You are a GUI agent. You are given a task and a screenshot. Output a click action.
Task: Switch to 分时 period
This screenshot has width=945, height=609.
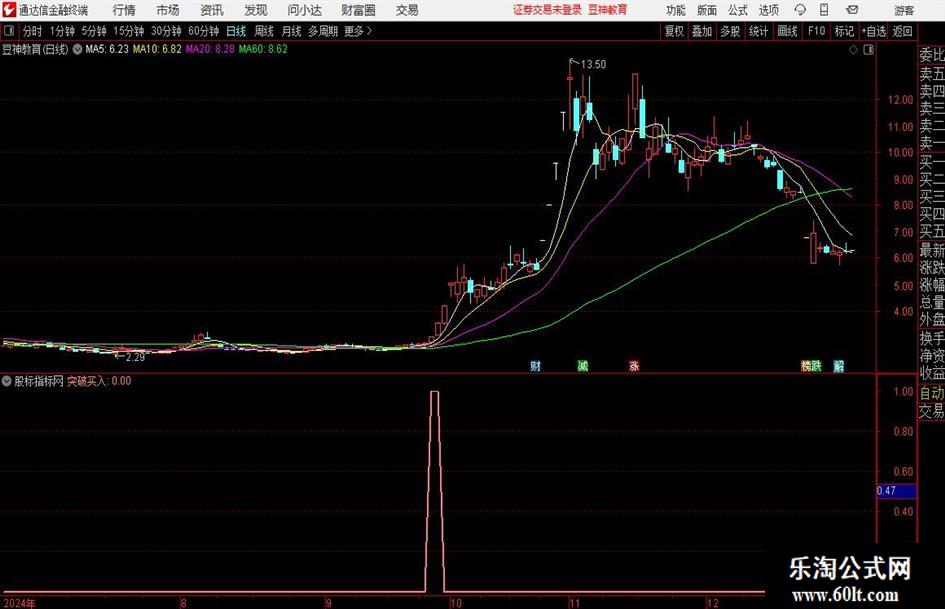point(33,31)
